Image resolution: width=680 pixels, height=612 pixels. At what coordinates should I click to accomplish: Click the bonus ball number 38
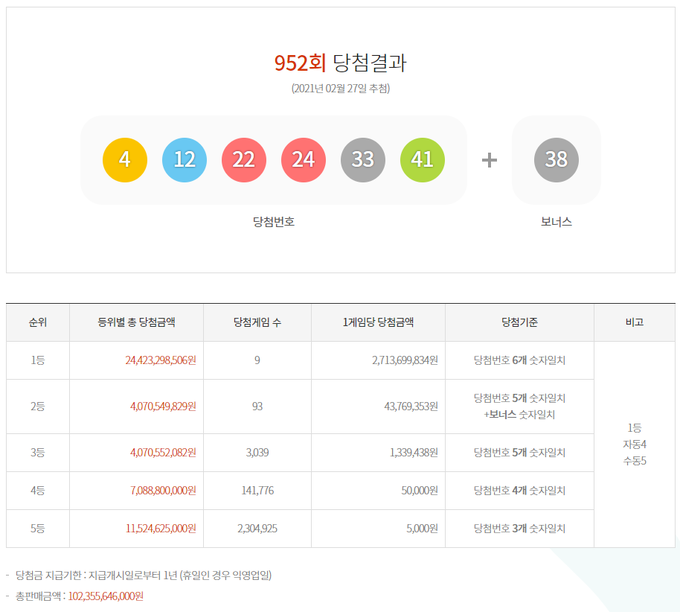[556, 160]
